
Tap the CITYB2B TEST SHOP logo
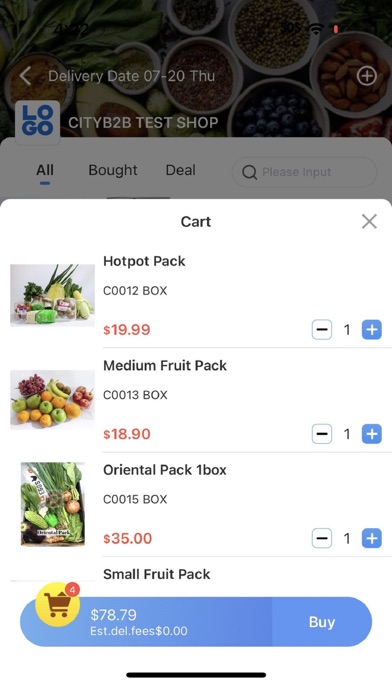click(37, 122)
